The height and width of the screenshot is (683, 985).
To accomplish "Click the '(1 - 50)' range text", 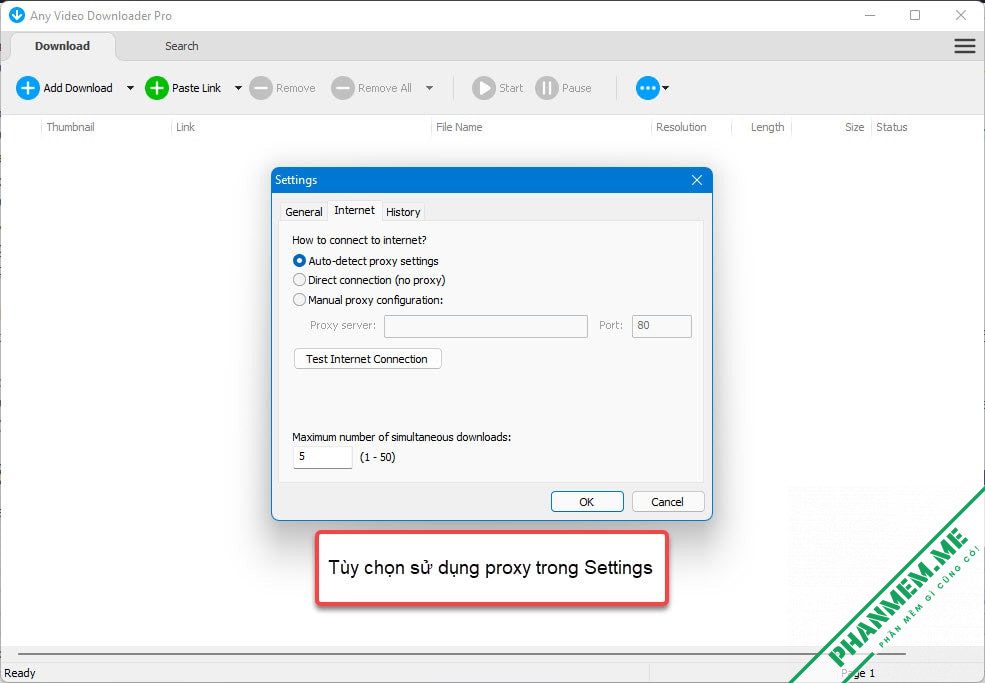I will (378, 457).
